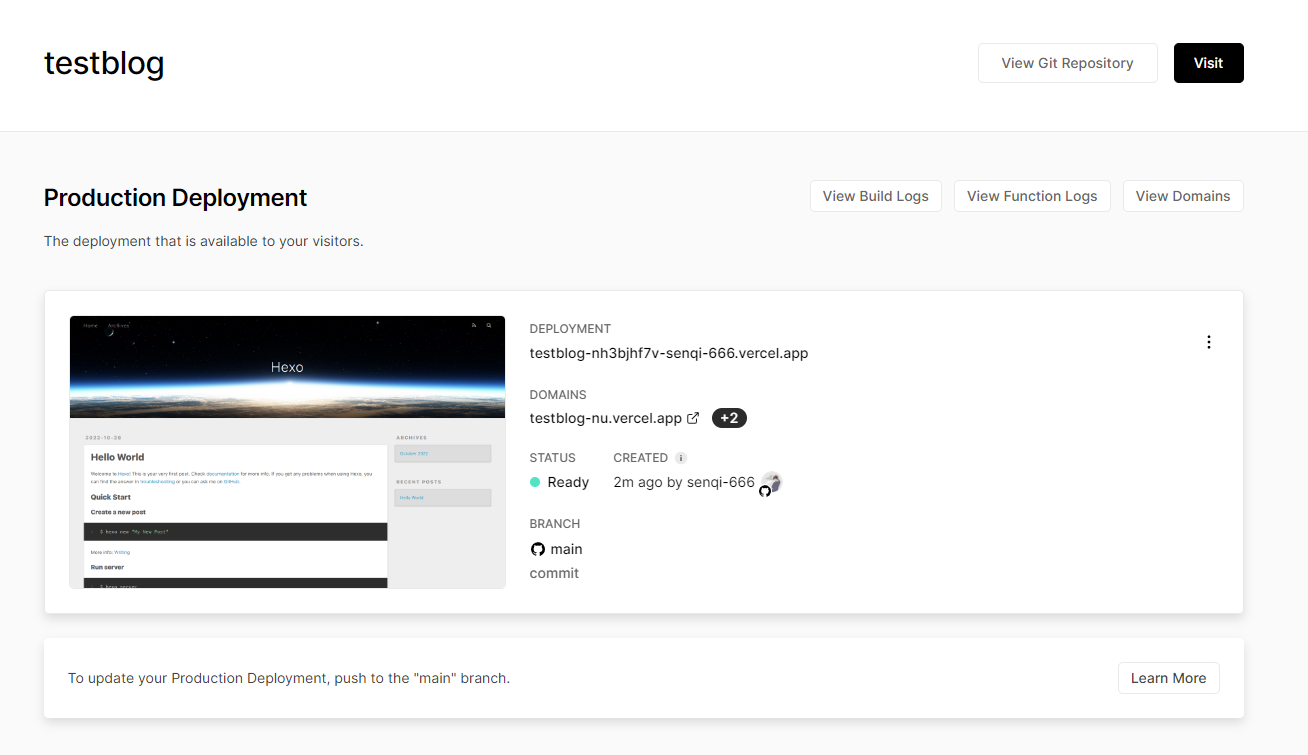Image resolution: width=1308 pixels, height=755 pixels.
Task: Click the GitHub icon beside the main branch
Action: click(x=538, y=549)
